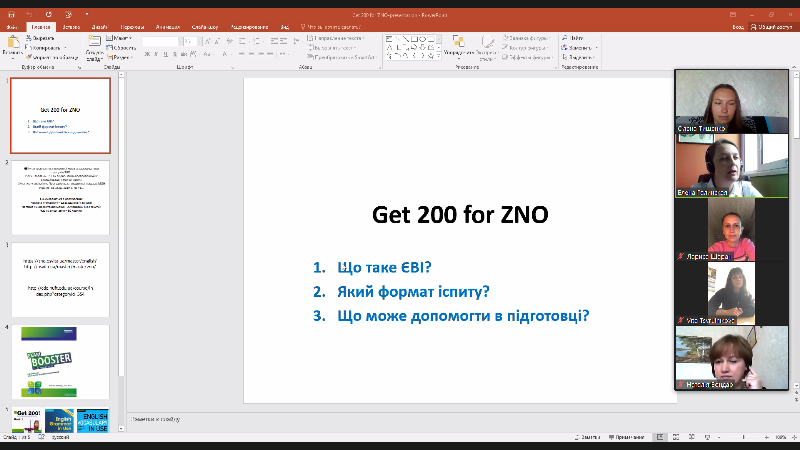Screen dimensions: 800x450
Task: Click Вырезать (Cut) scissors button
Action: coord(40,38)
